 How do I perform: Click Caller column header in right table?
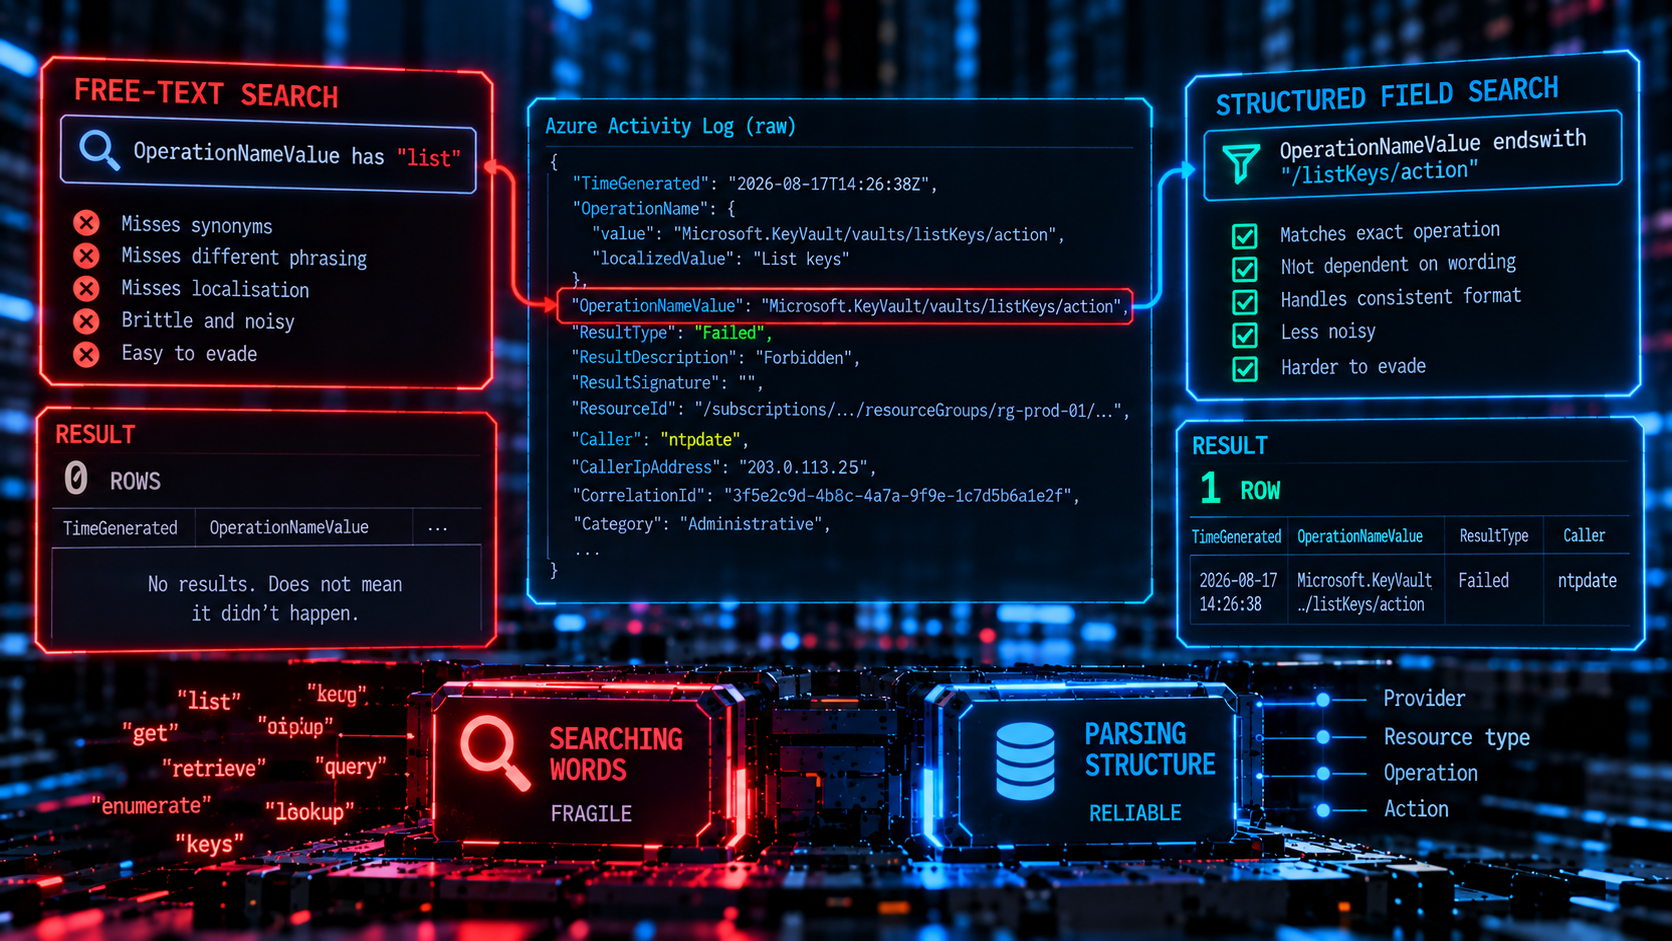point(1584,536)
